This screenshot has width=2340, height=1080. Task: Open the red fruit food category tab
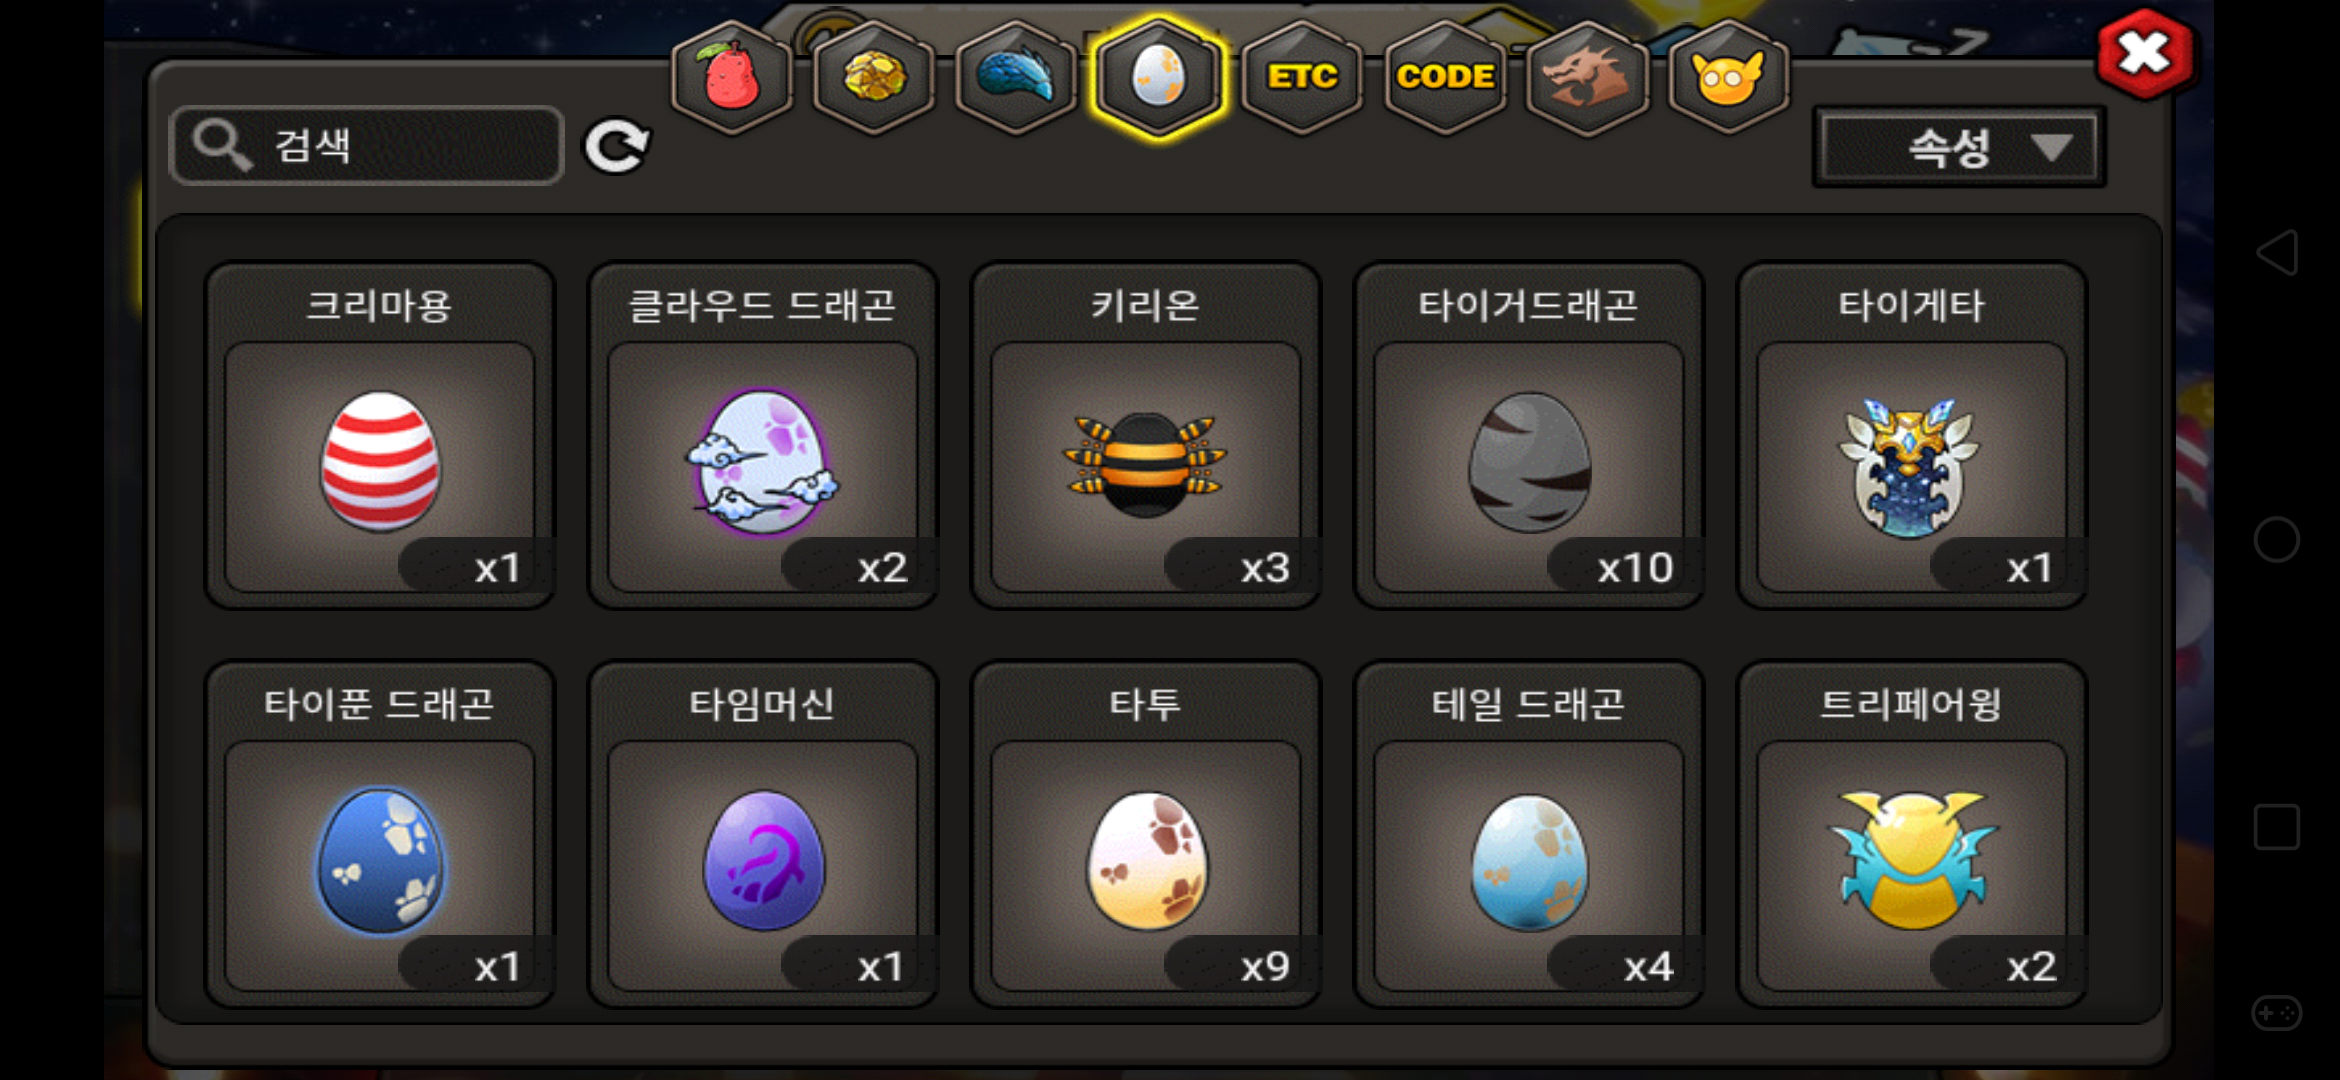732,77
